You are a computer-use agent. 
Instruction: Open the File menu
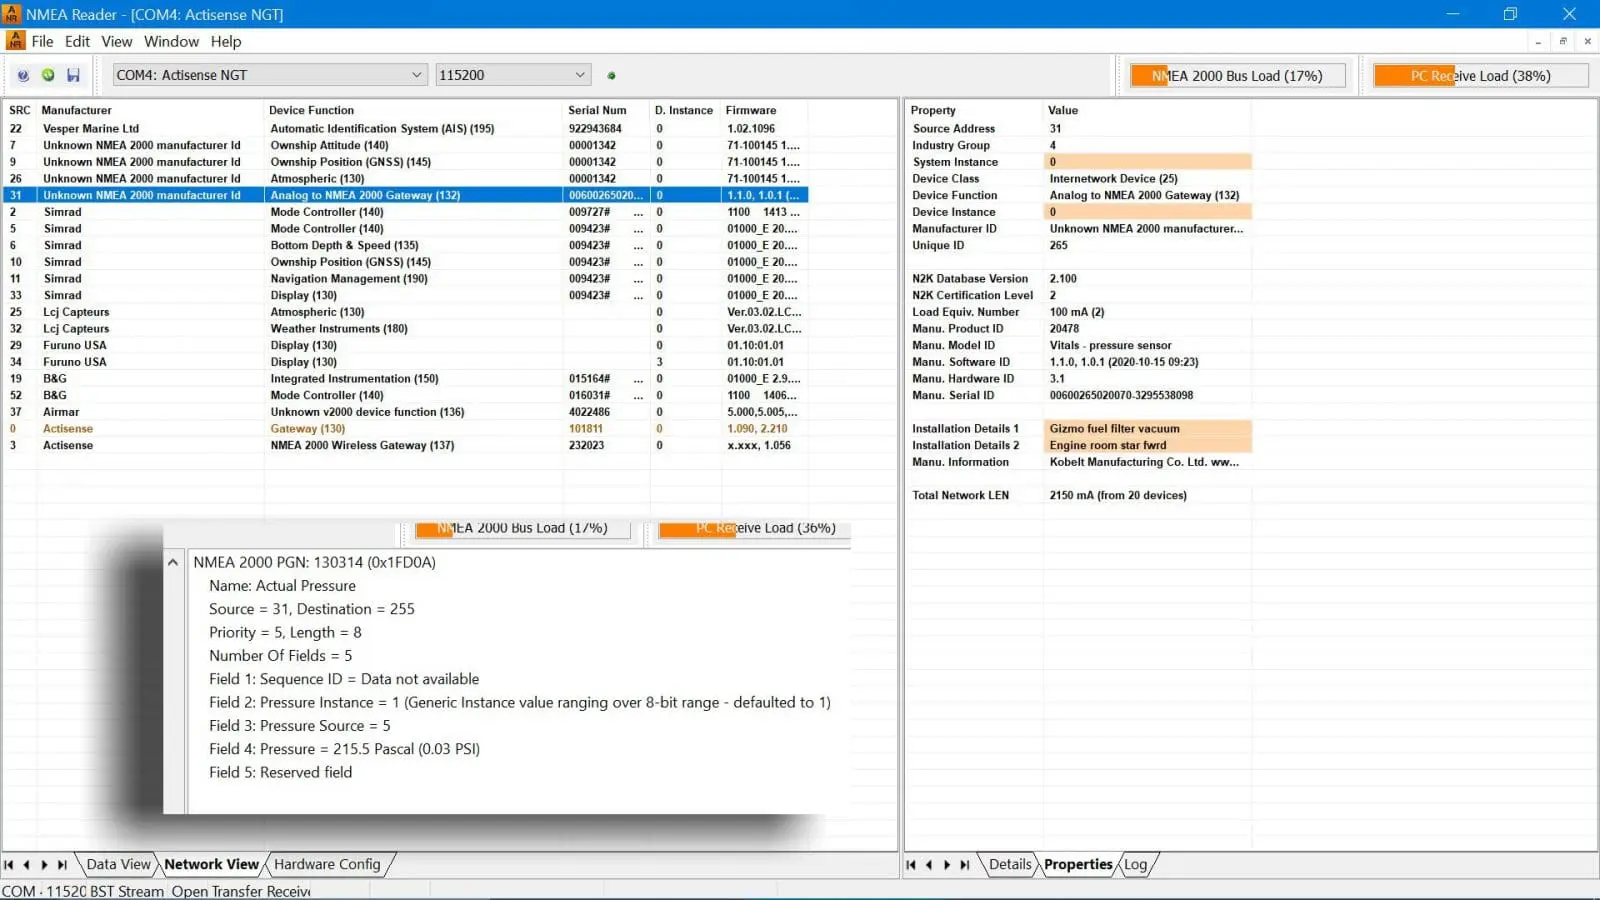[42, 42]
